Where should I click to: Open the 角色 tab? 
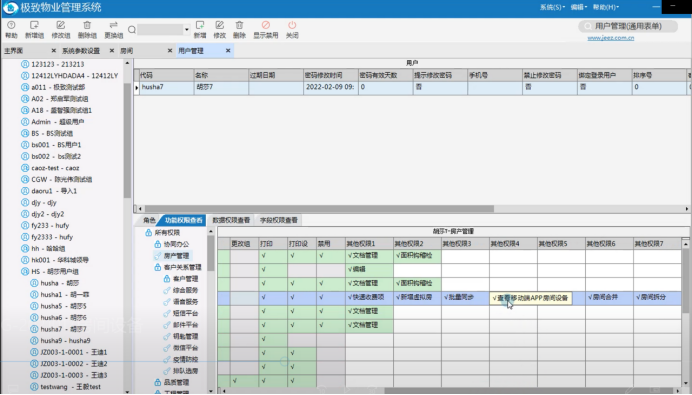[149, 220]
